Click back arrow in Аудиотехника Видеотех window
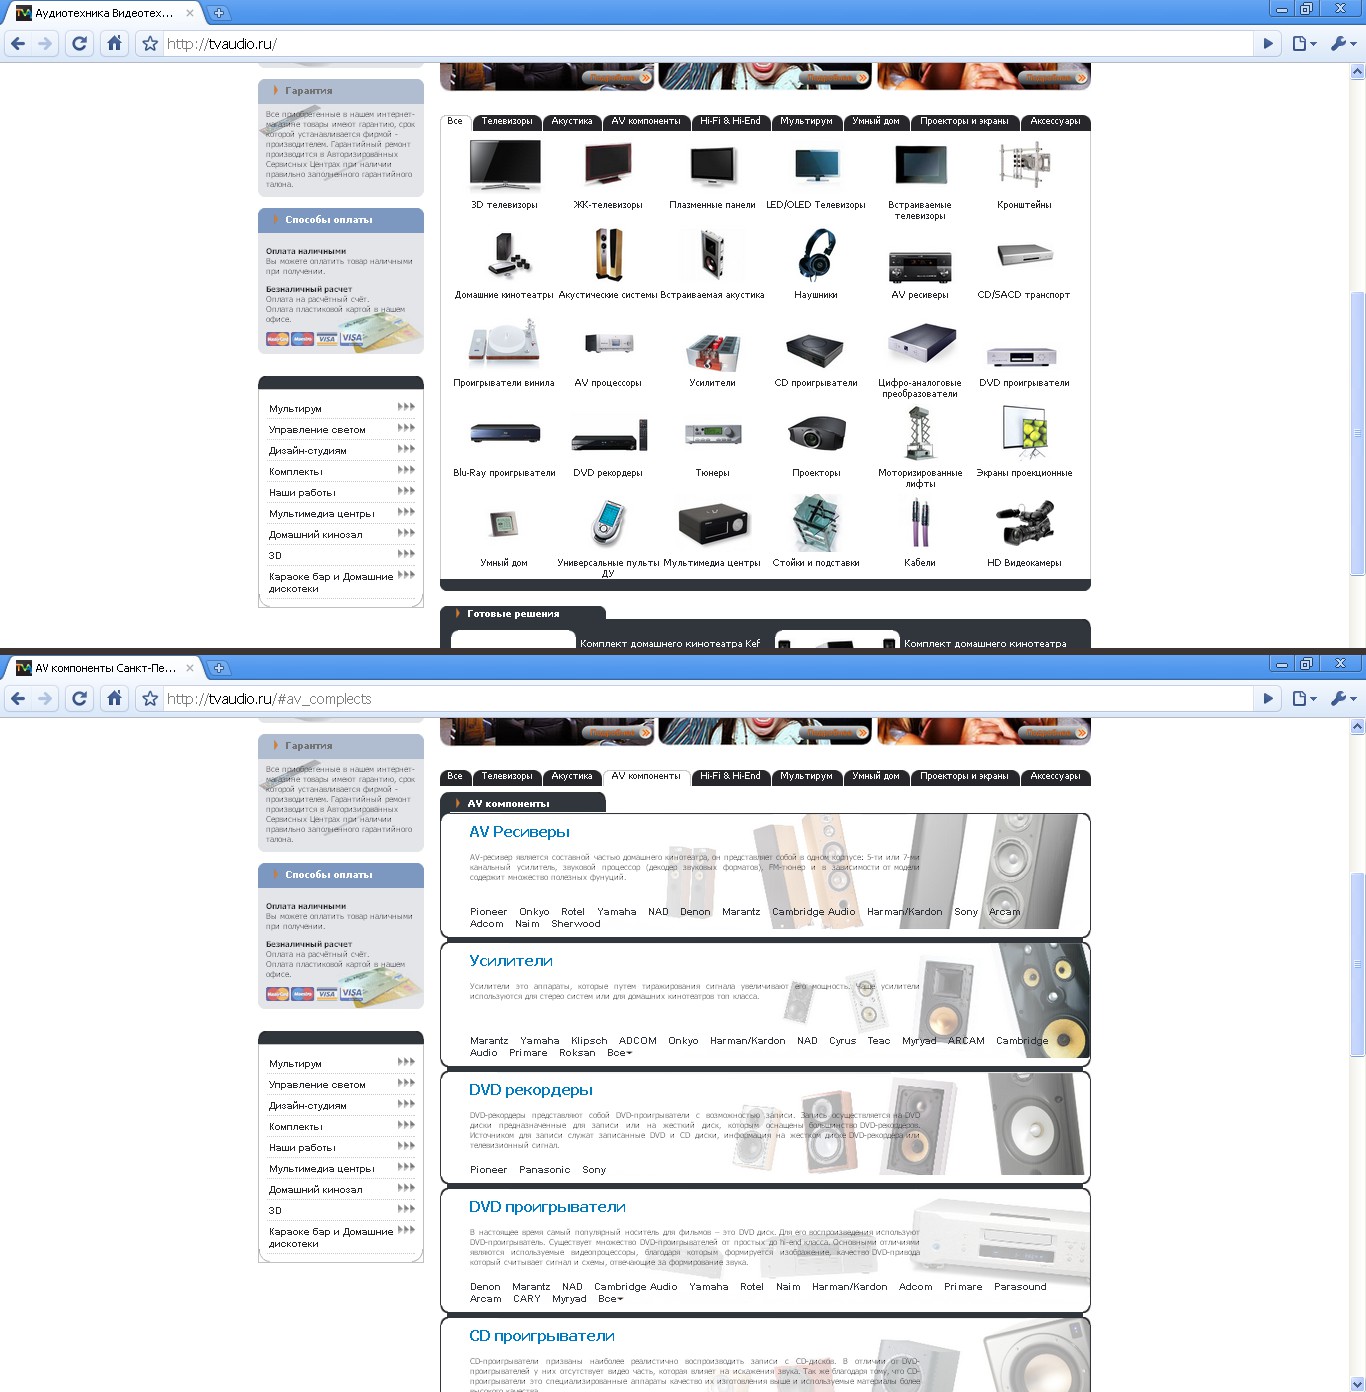This screenshot has height=1392, width=1366. click(18, 43)
